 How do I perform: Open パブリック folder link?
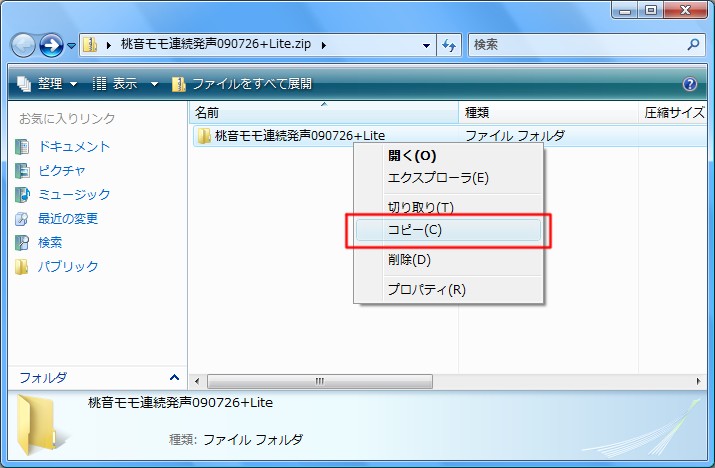pyautogui.click(x=68, y=266)
